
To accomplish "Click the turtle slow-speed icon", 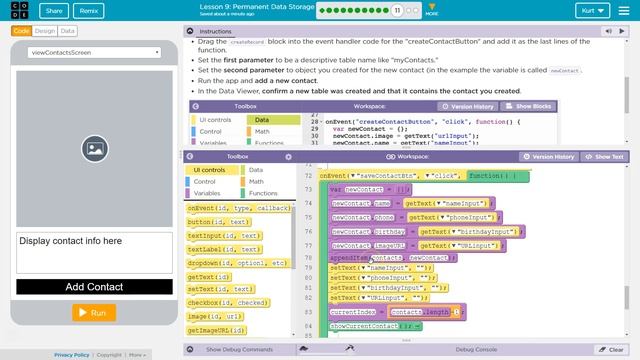I will click(x=304, y=349).
